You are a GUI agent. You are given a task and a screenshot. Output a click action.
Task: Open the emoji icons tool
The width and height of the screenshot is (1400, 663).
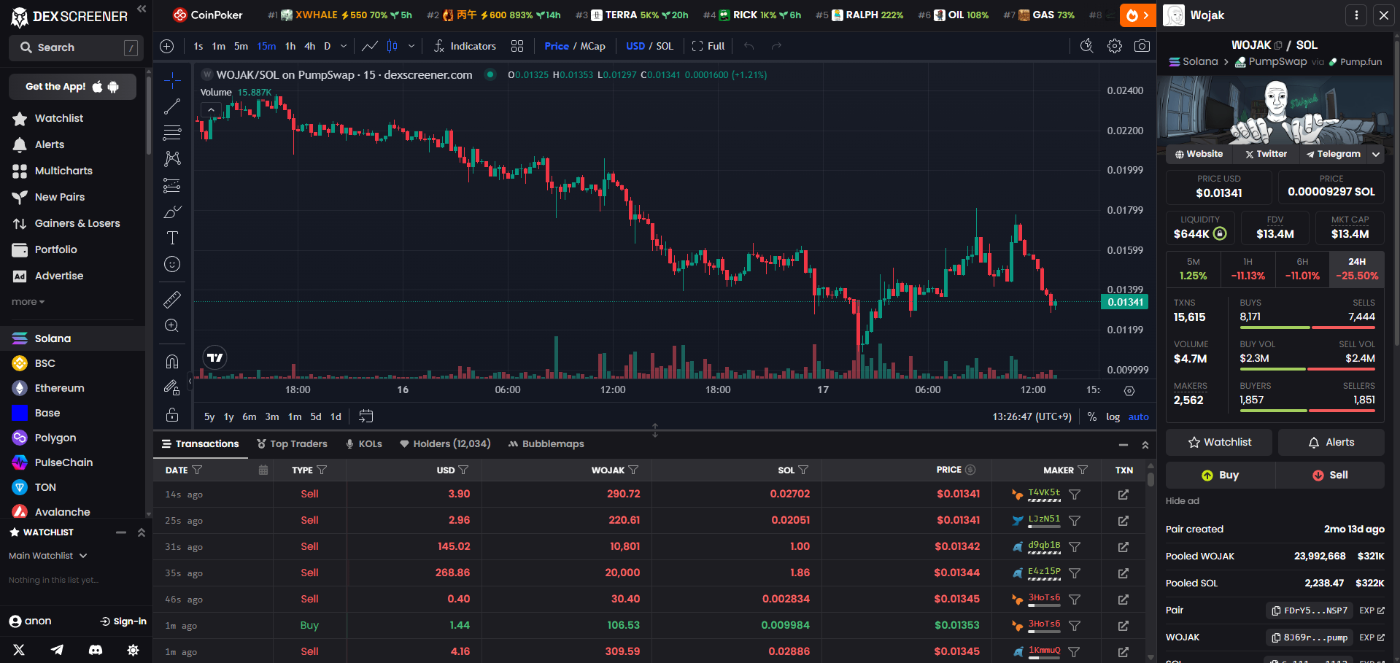pyautogui.click(x=172, y=264)
